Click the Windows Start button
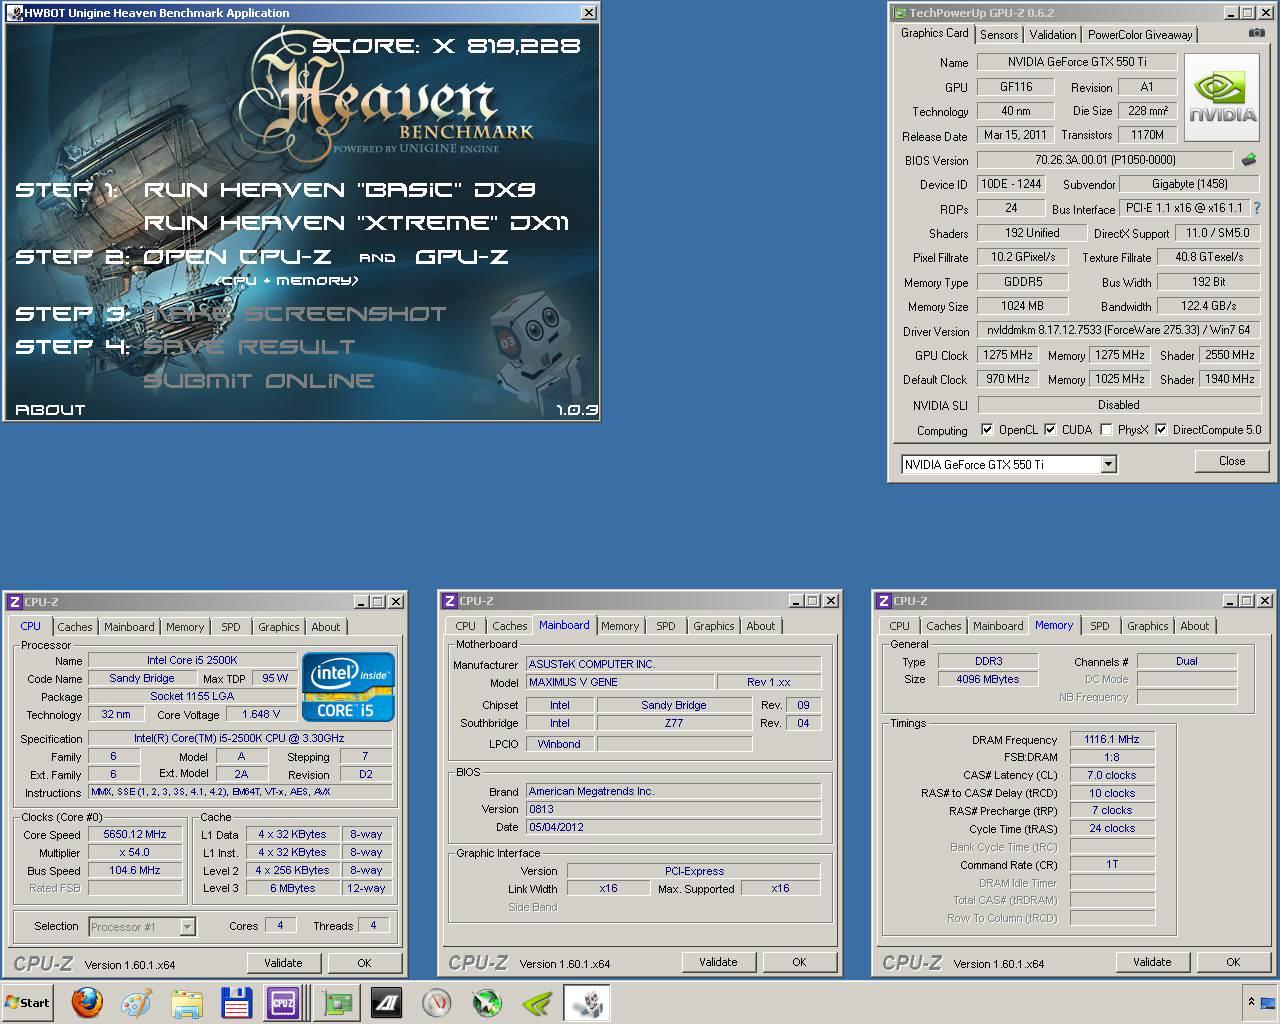This screenshot has height=1024, width=1280. point(27,1002)
